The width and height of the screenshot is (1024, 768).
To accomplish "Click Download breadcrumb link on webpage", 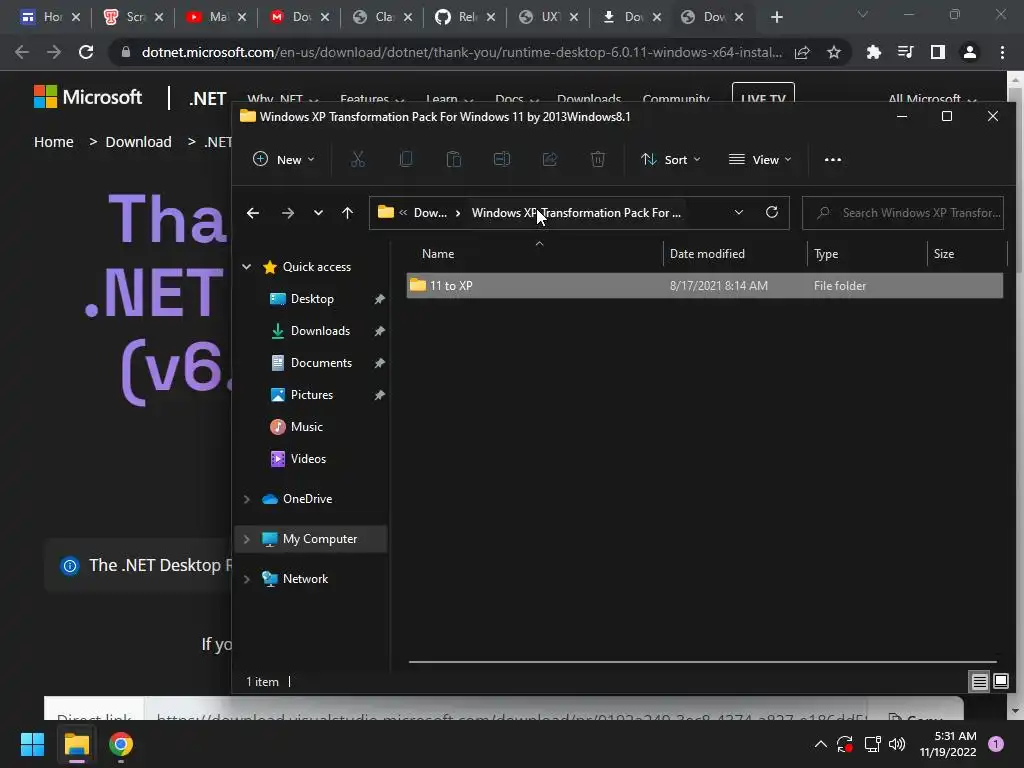I will click(x=138, y=142).
